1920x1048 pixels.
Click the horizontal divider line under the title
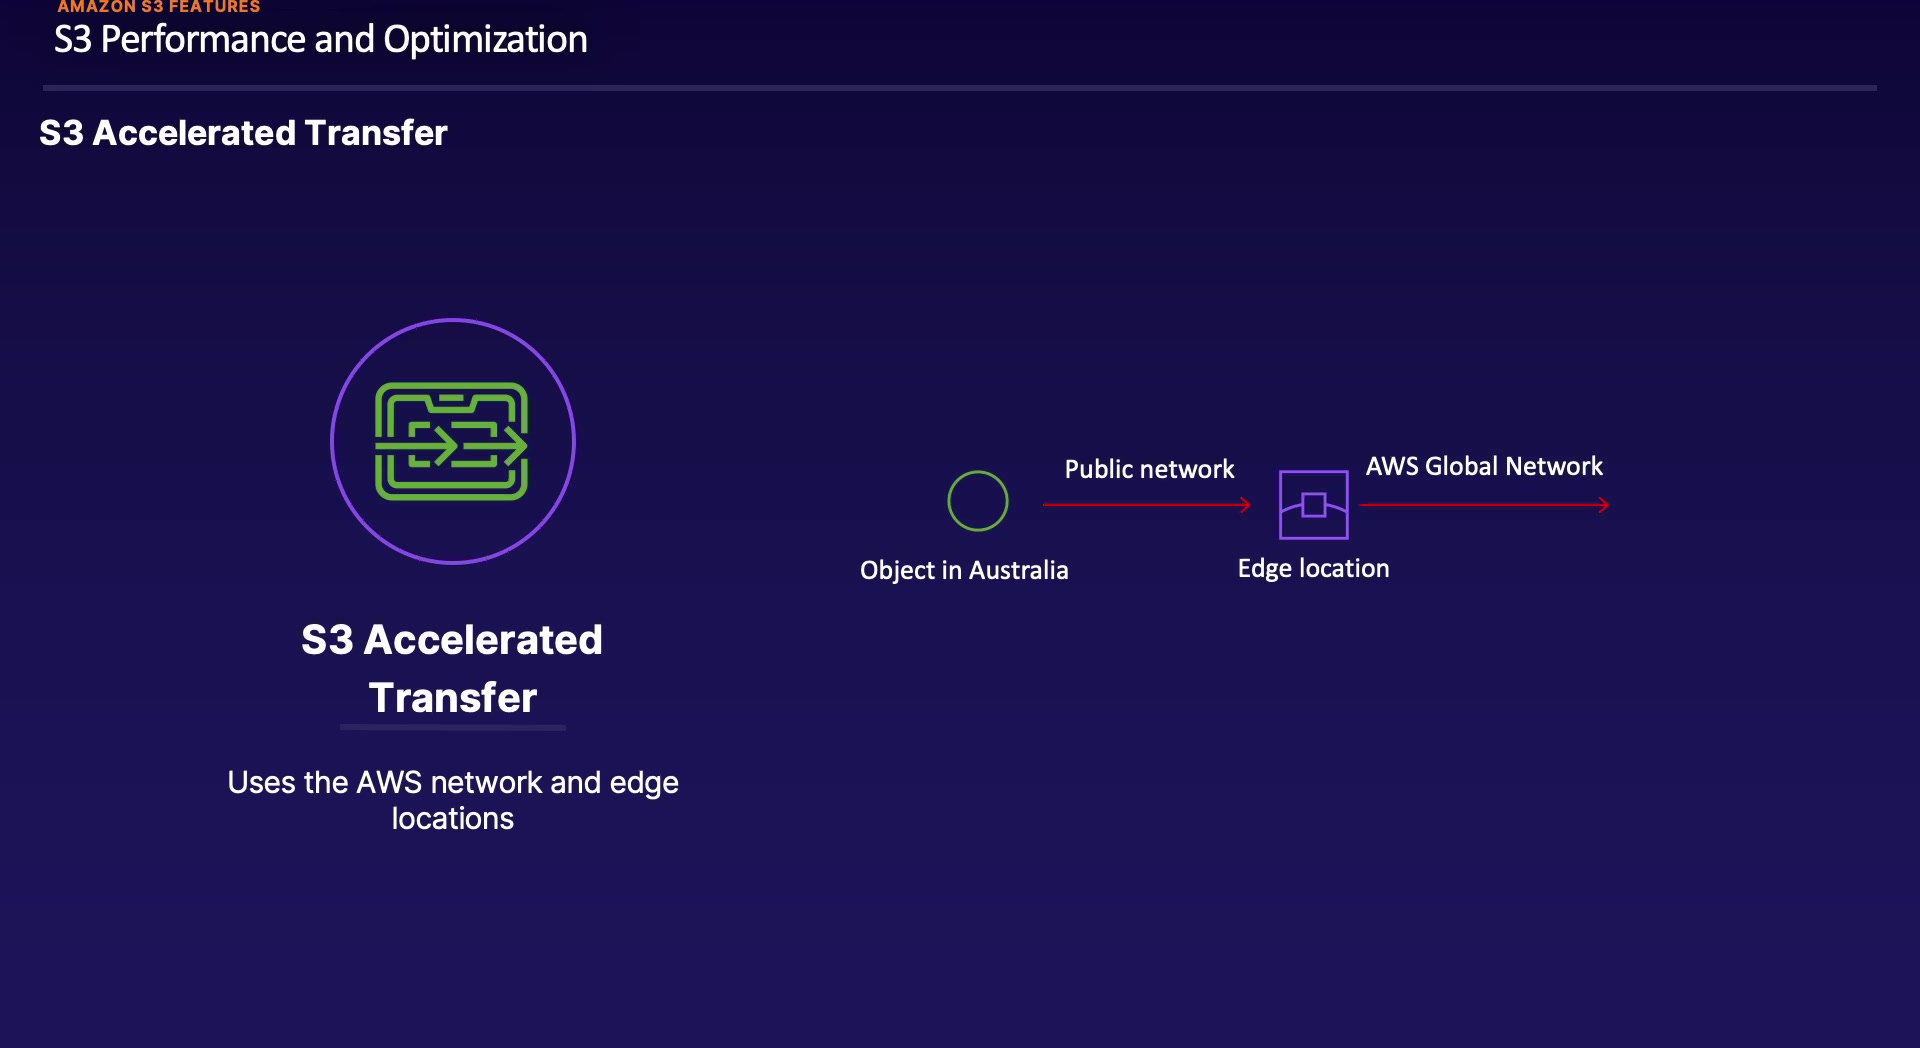960,88
